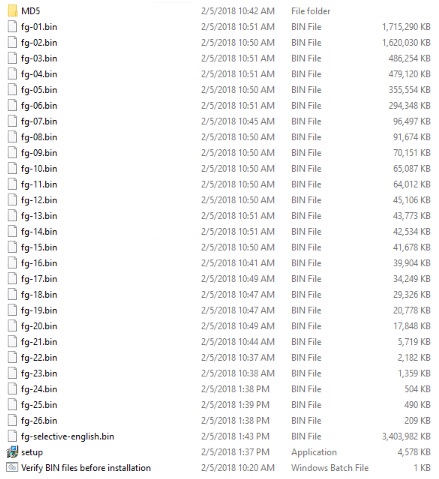Screen dimensions: 439x479
Task: Select the Windows Batch File type text
Action: 330,468
